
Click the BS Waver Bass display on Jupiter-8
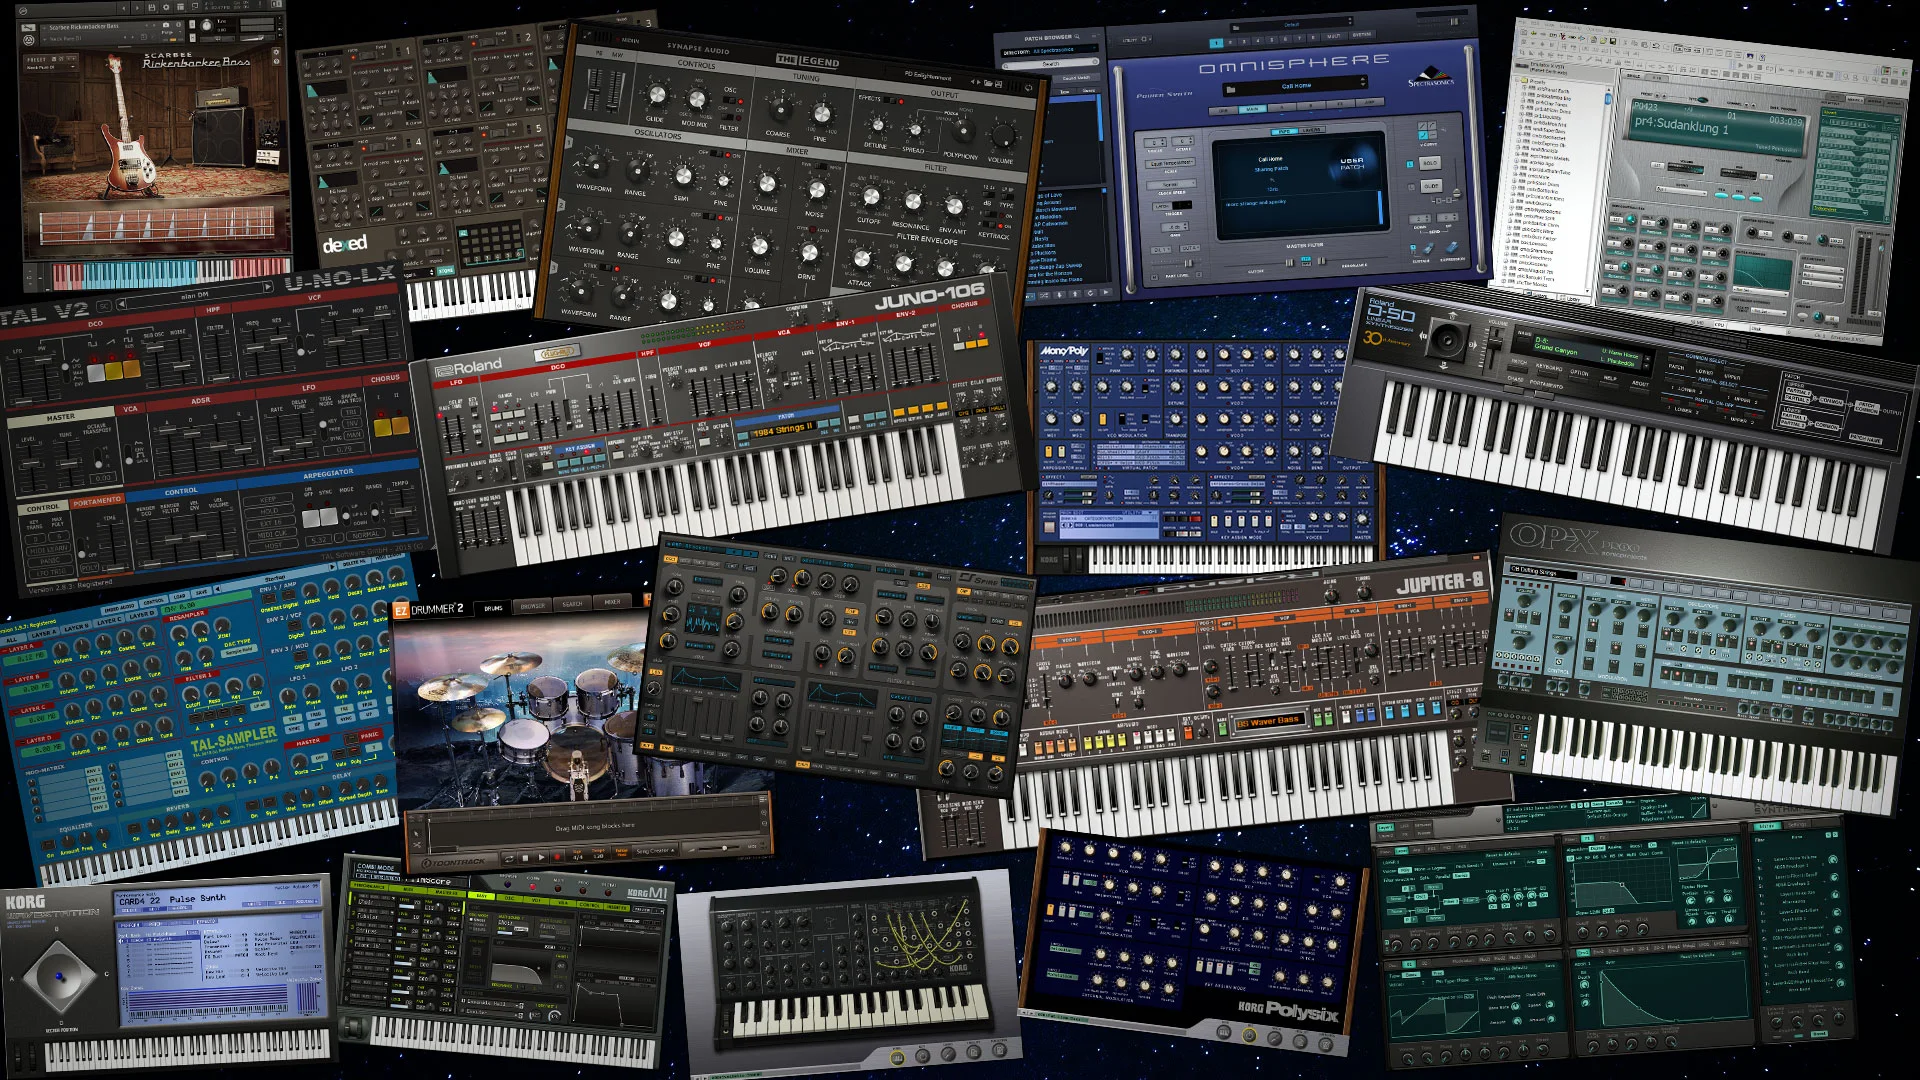coord(1268,721)
